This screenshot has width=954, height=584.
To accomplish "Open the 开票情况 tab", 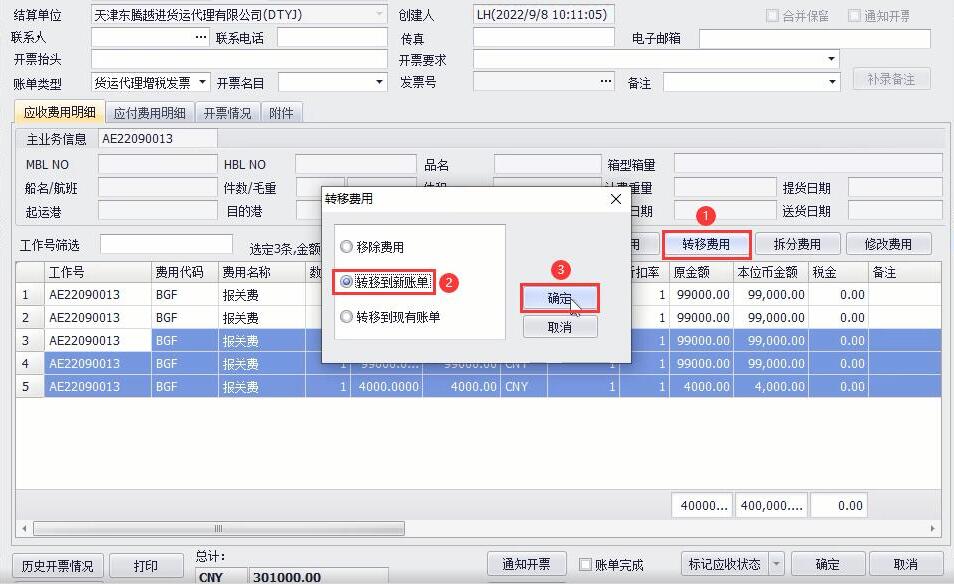I will (227, 113).
